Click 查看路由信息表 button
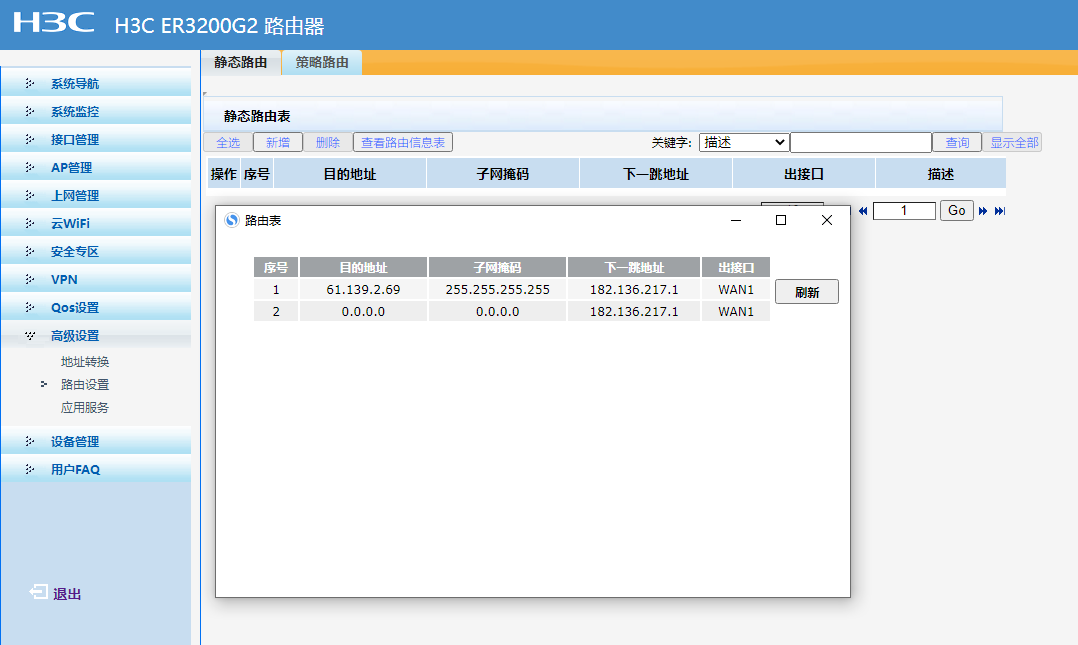The image size is (1078, 645). pyautogui.click(x=403, y=142)
